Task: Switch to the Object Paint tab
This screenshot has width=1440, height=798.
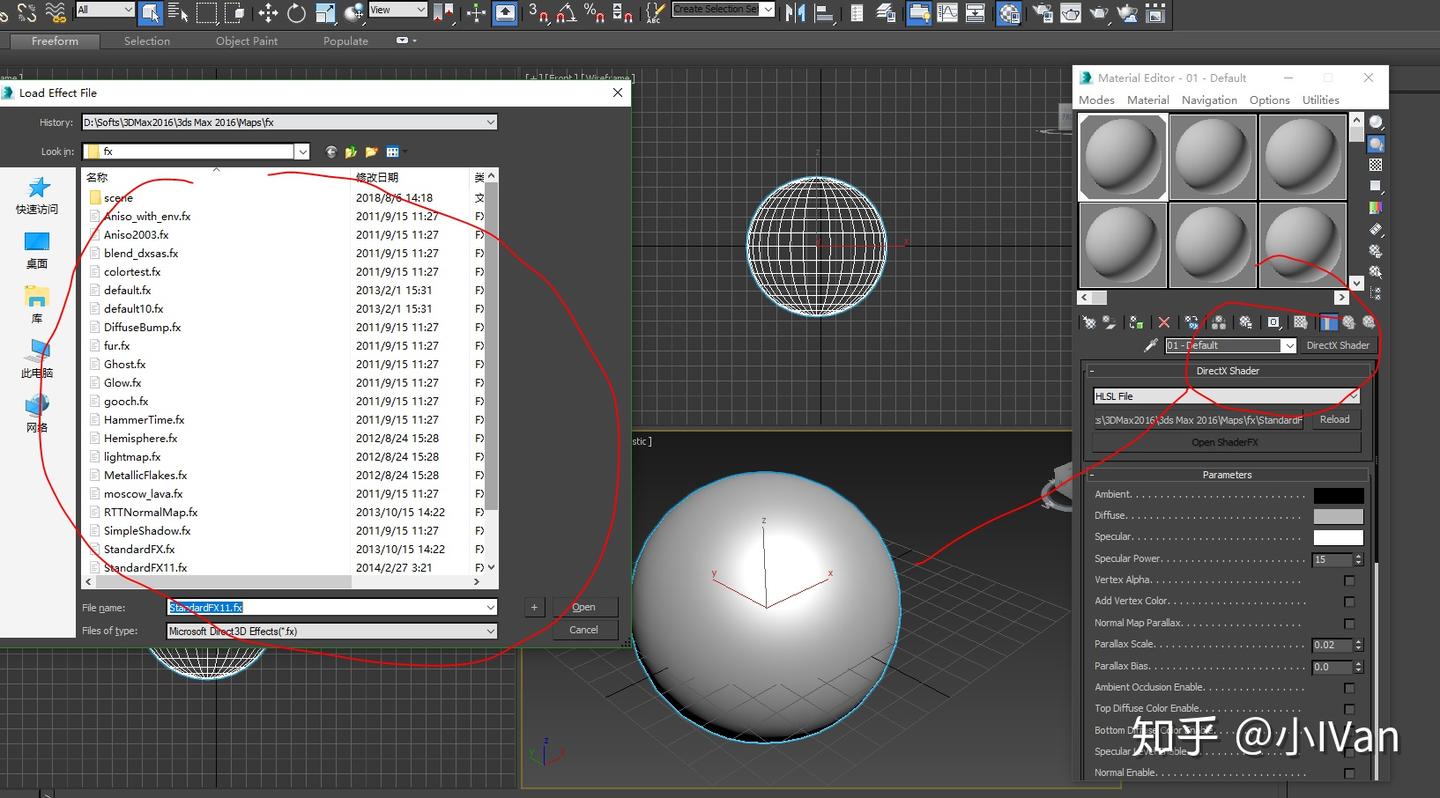Action: click(246, 41)
